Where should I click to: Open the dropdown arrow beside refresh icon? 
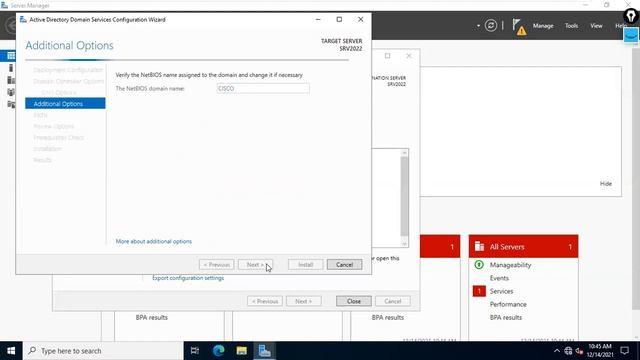click(478, 26)
